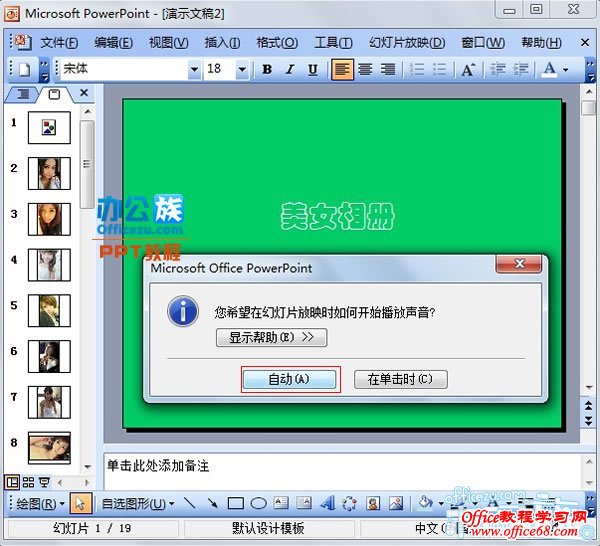Select the Oval drawing tool
600x546 pixels.
tap(259, 504)
